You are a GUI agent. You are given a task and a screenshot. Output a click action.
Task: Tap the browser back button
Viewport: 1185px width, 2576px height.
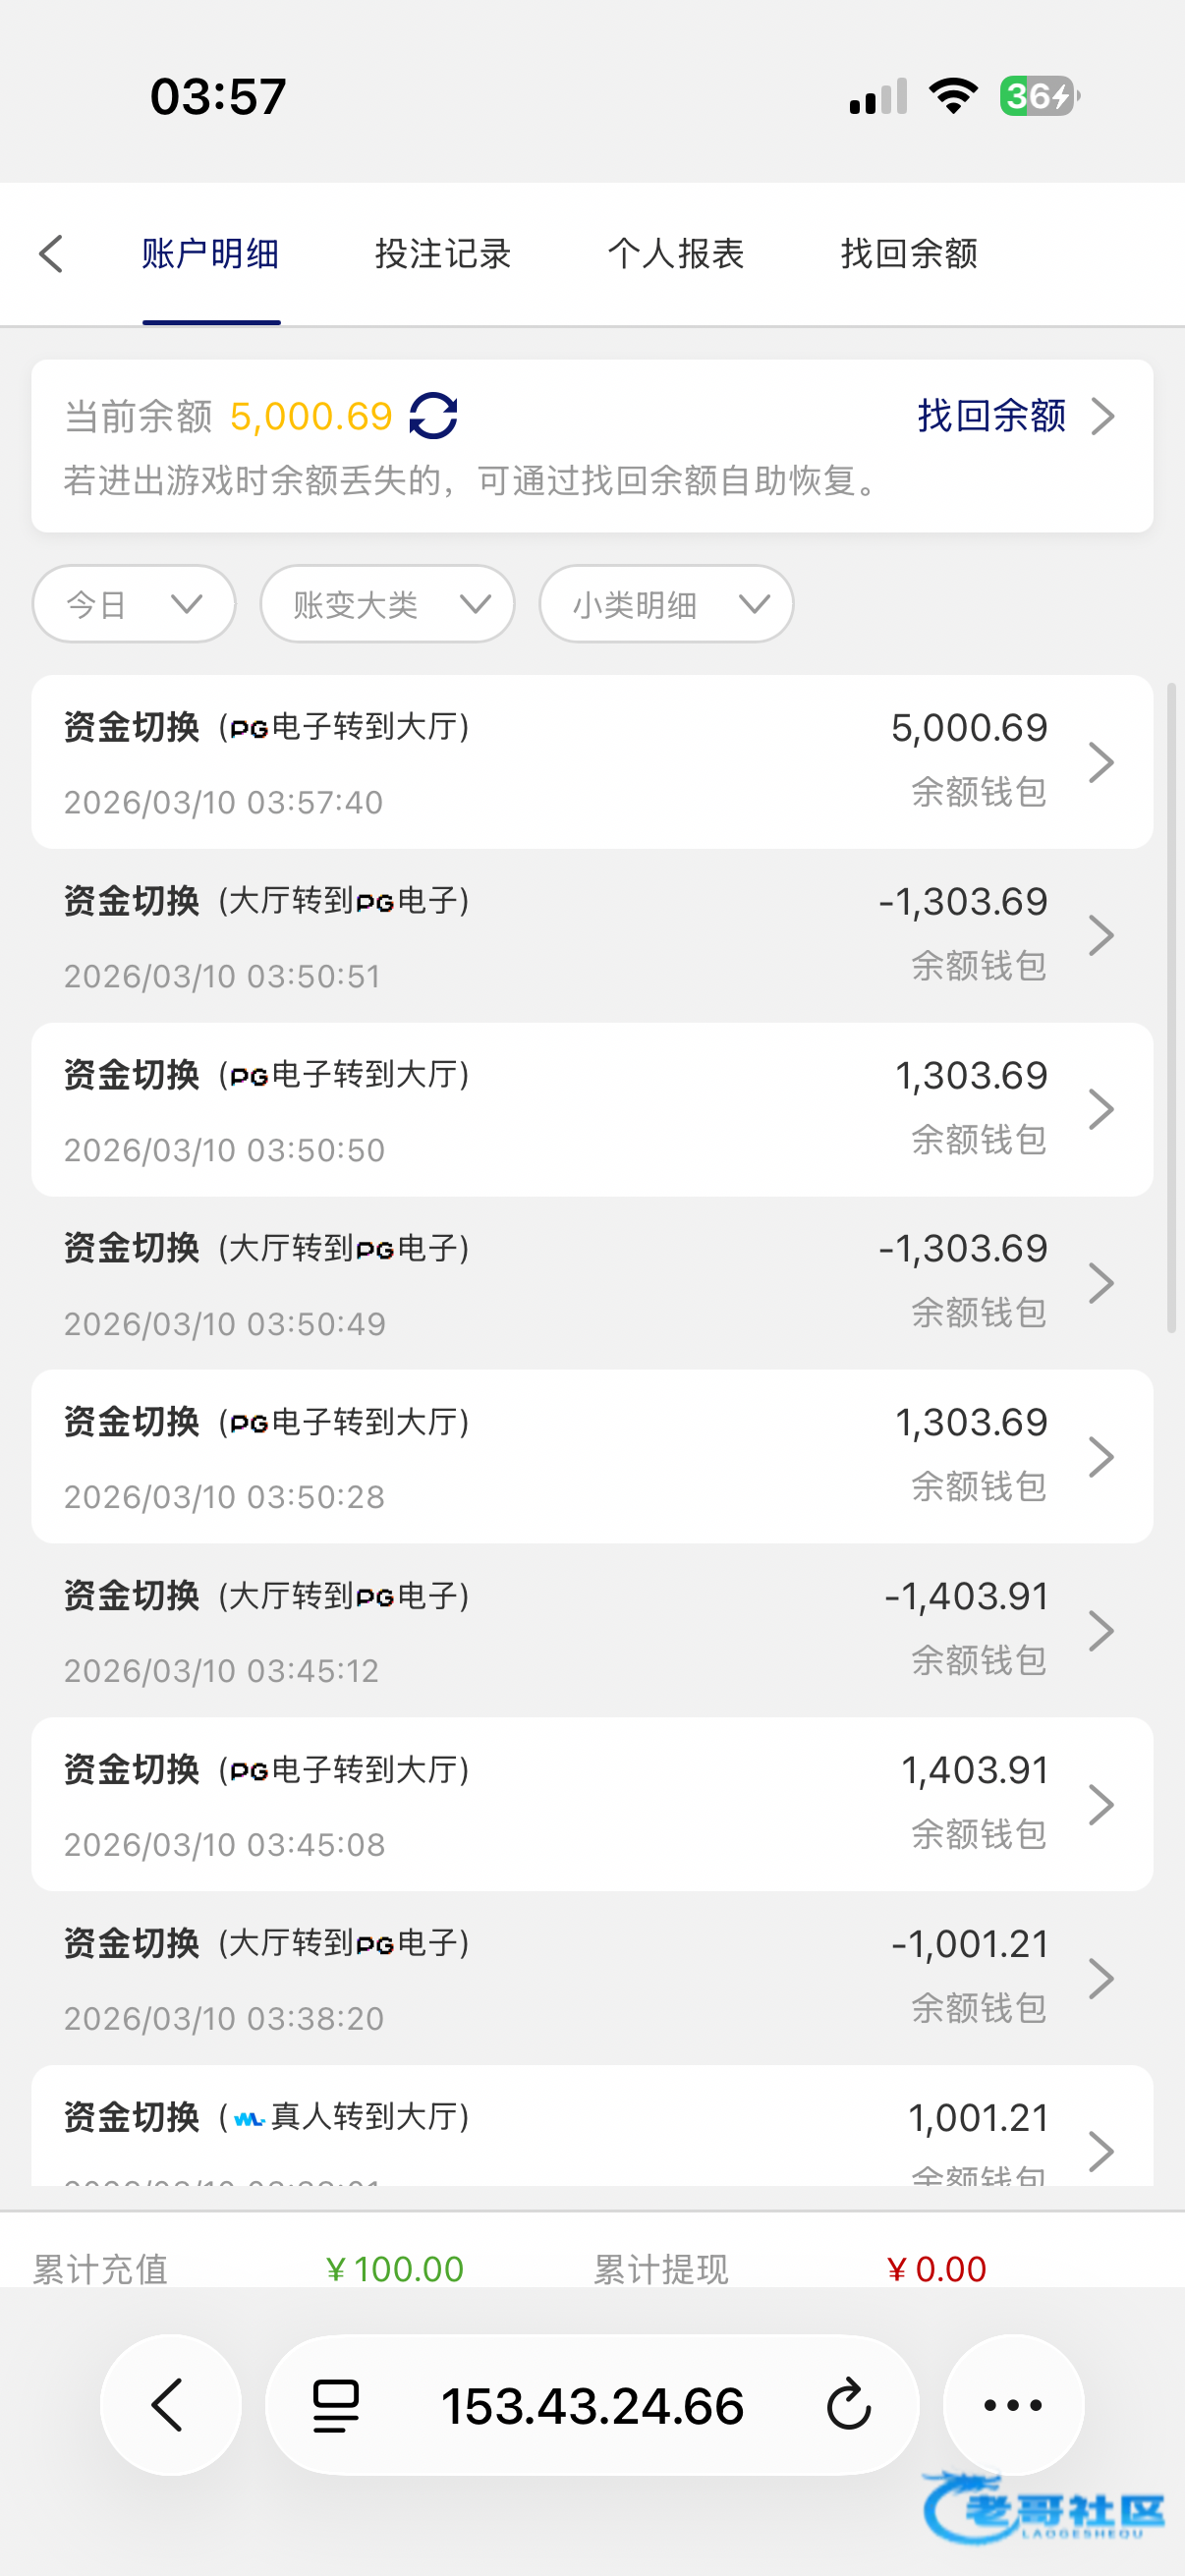170,2404
